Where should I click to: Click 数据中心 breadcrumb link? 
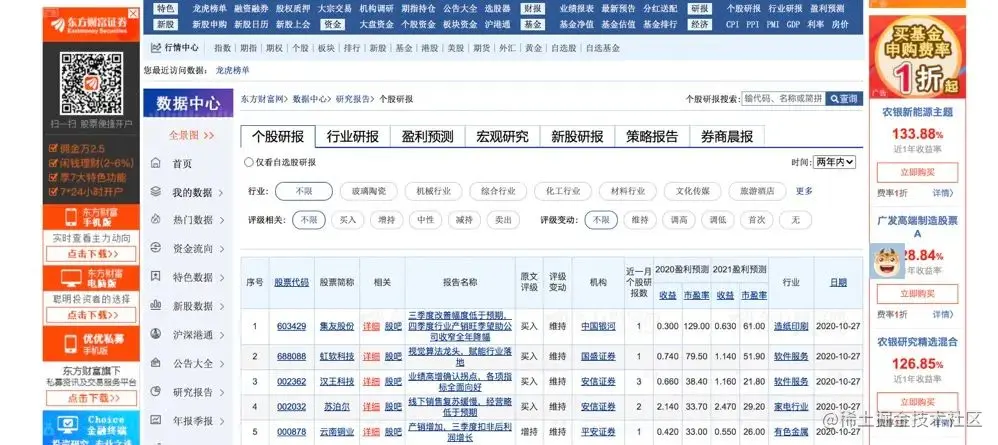(310, 99)
